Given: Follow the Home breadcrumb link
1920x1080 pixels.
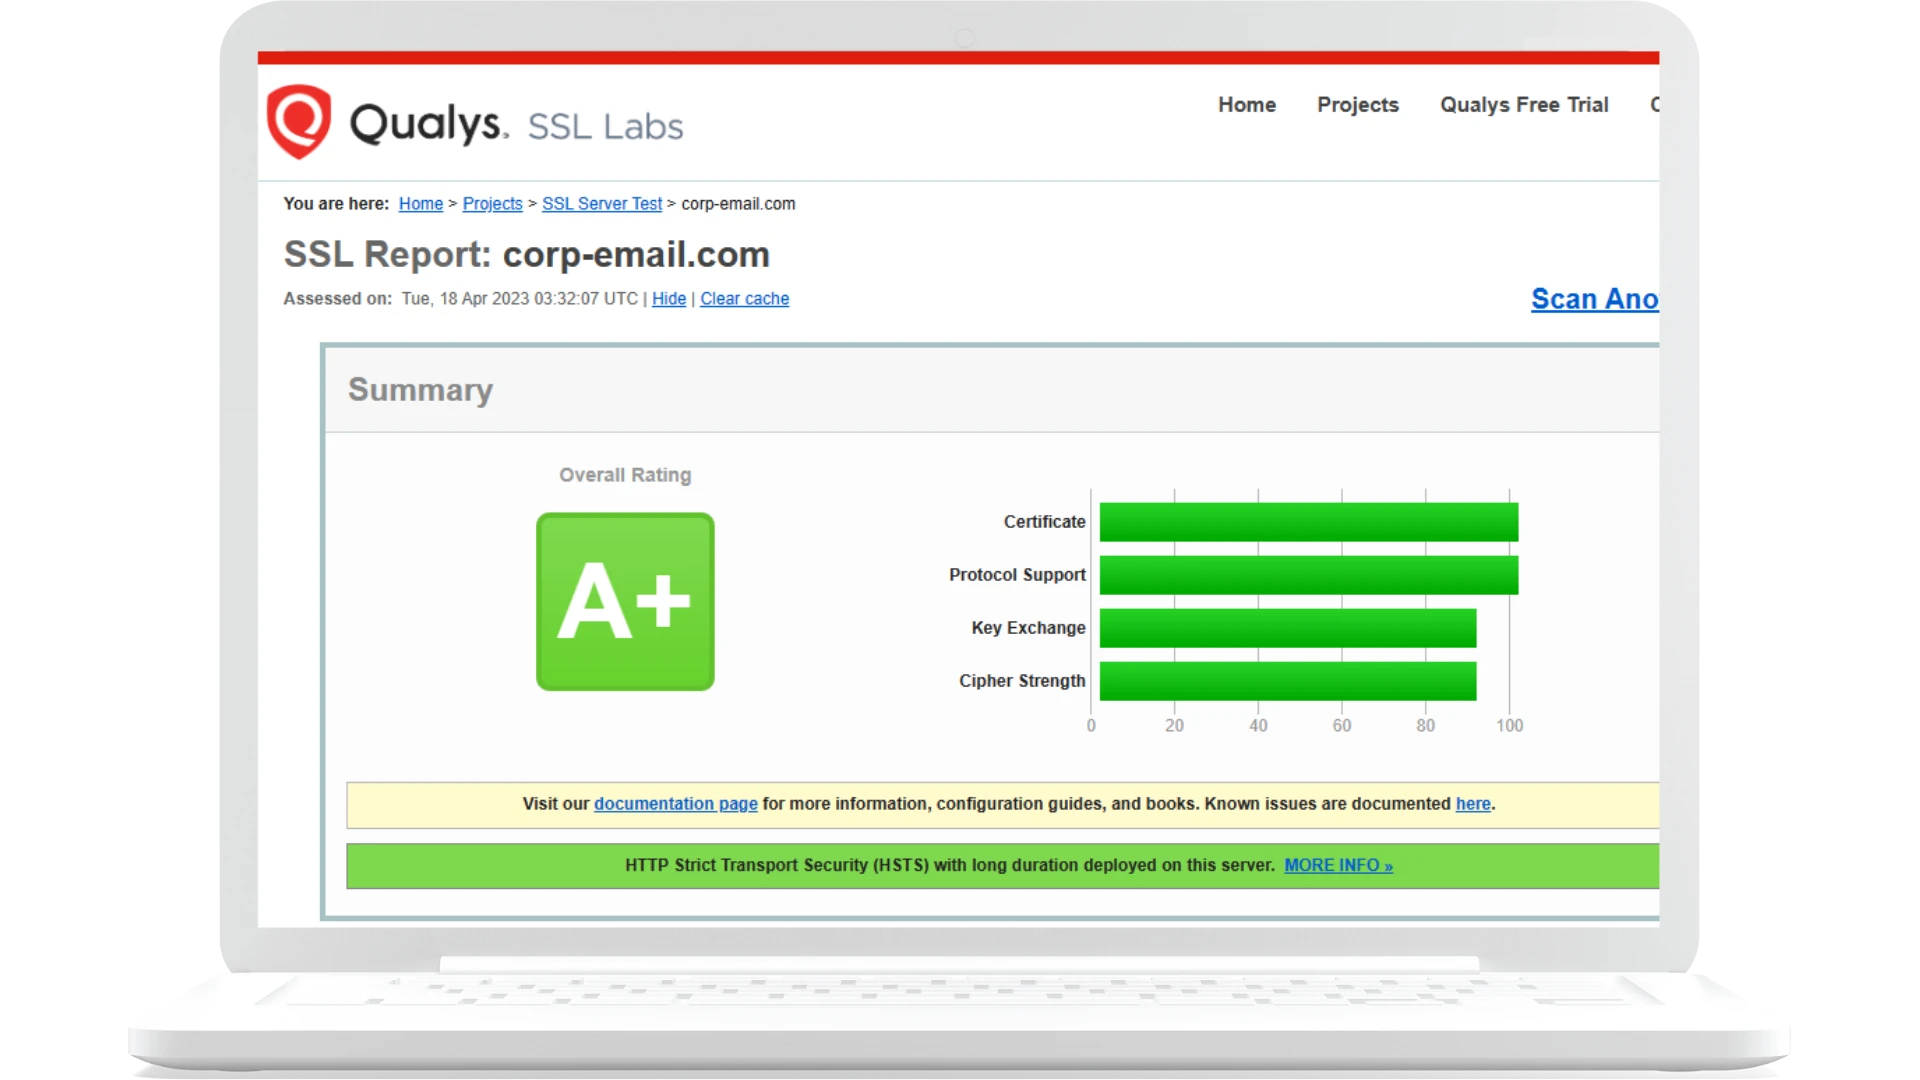Looking at the screenshot, I should point(420,204).
